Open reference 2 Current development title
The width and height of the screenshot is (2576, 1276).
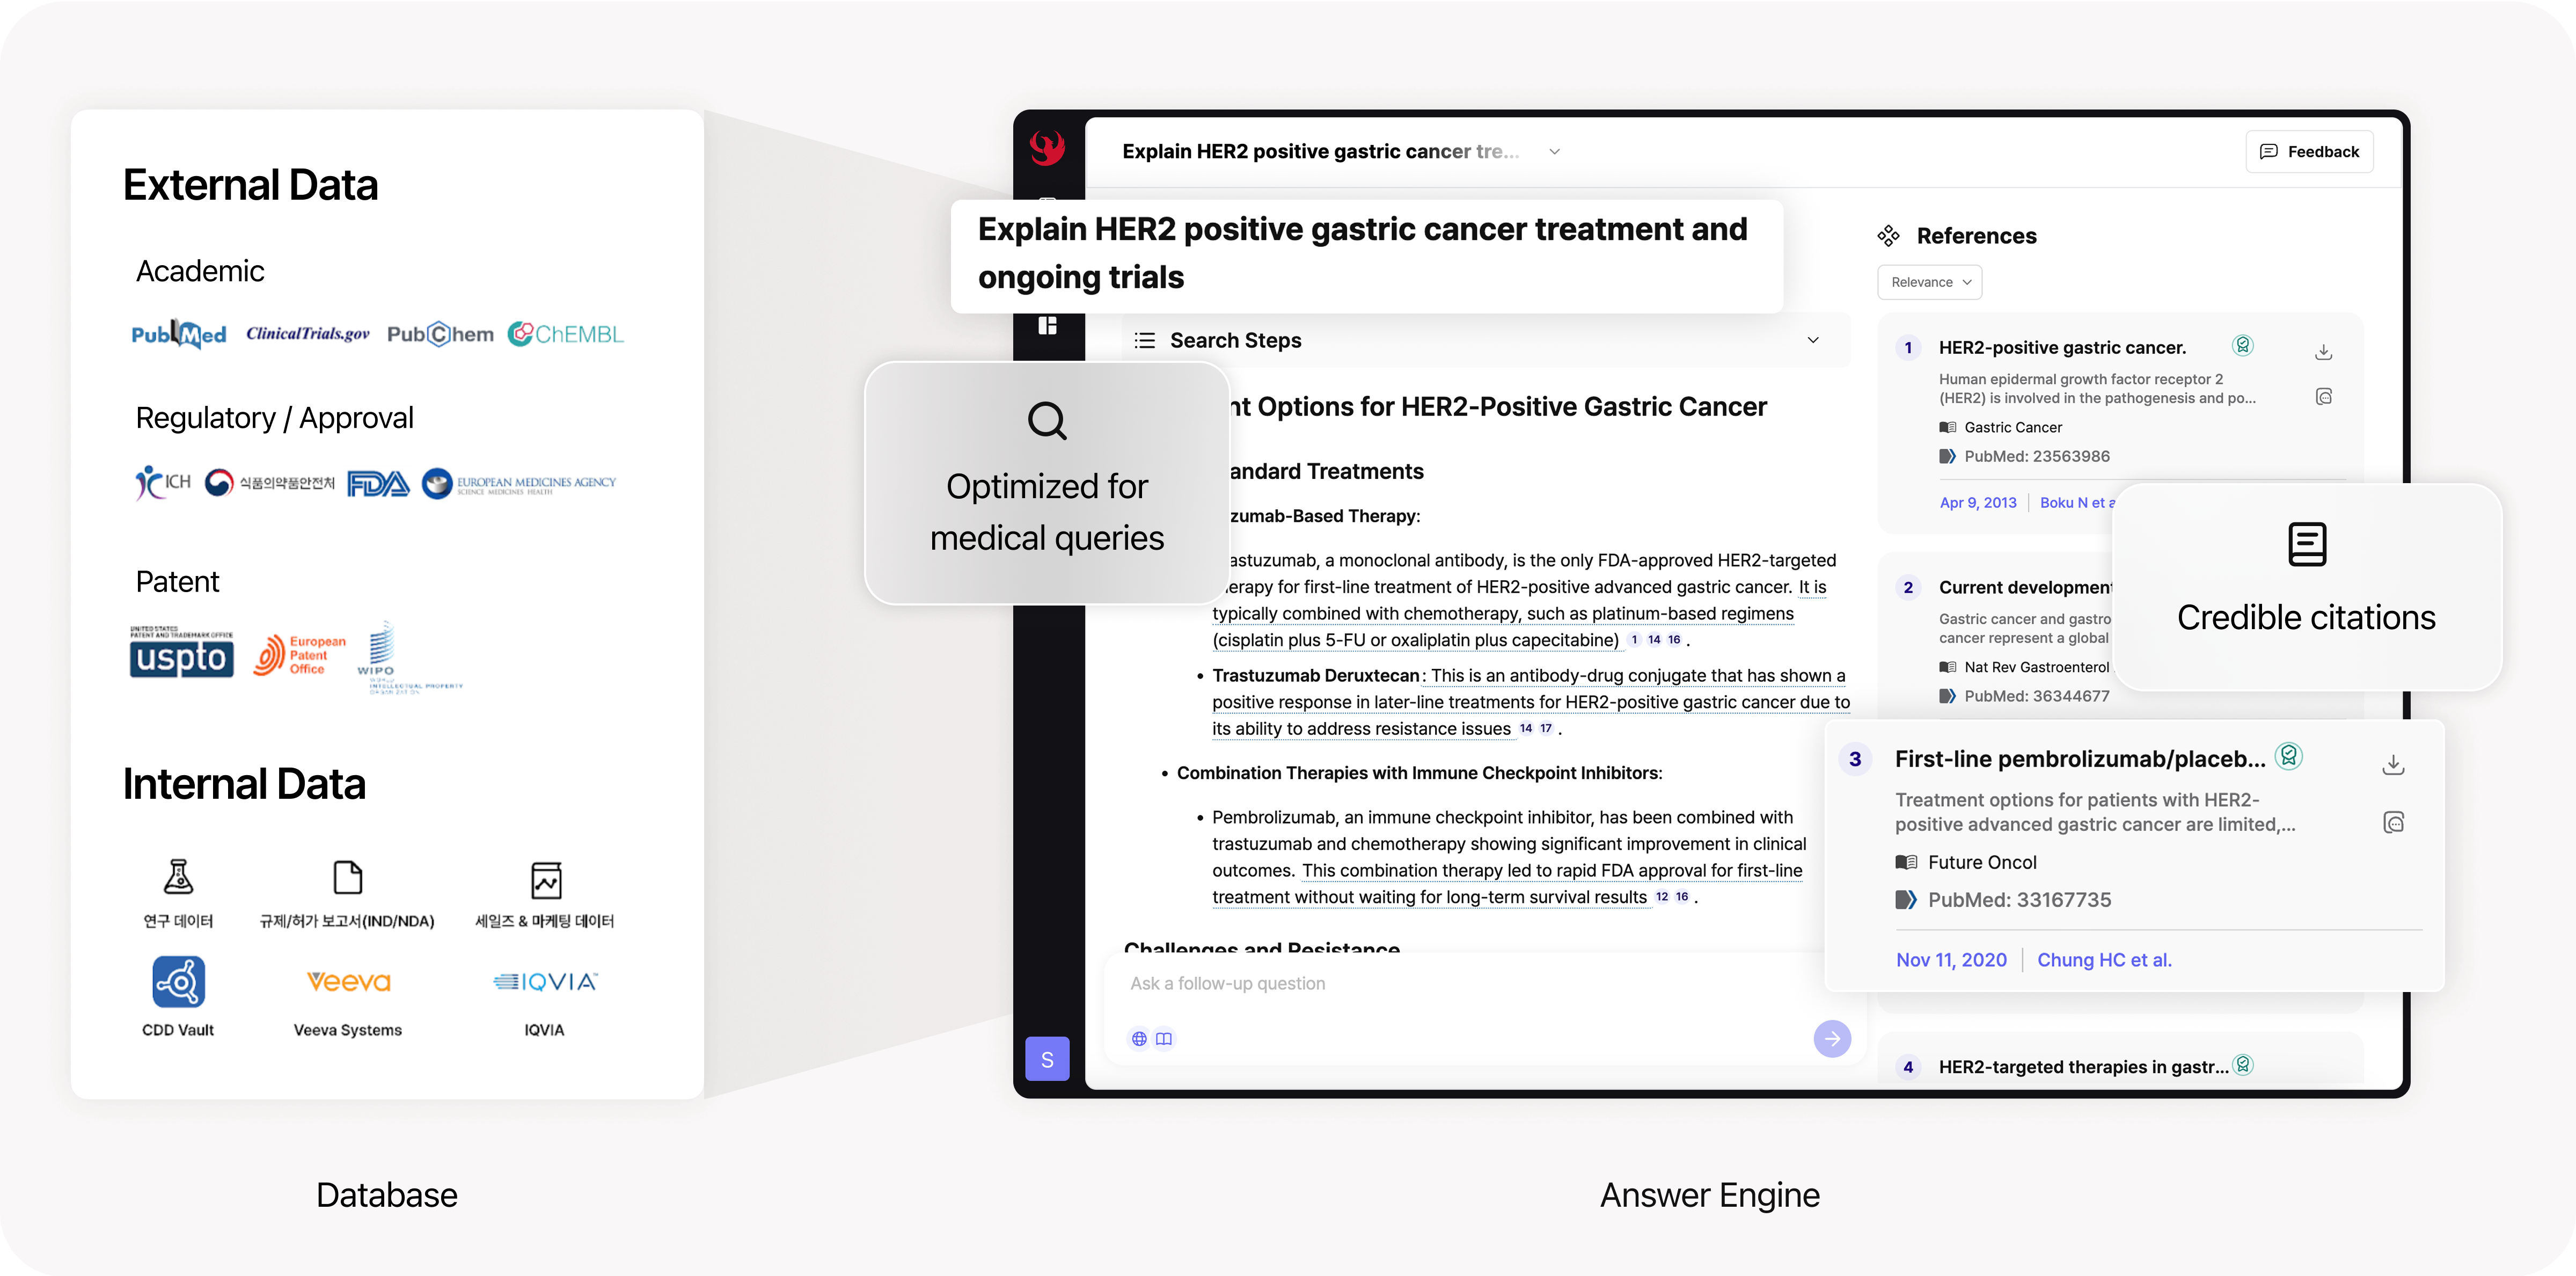2025,587
